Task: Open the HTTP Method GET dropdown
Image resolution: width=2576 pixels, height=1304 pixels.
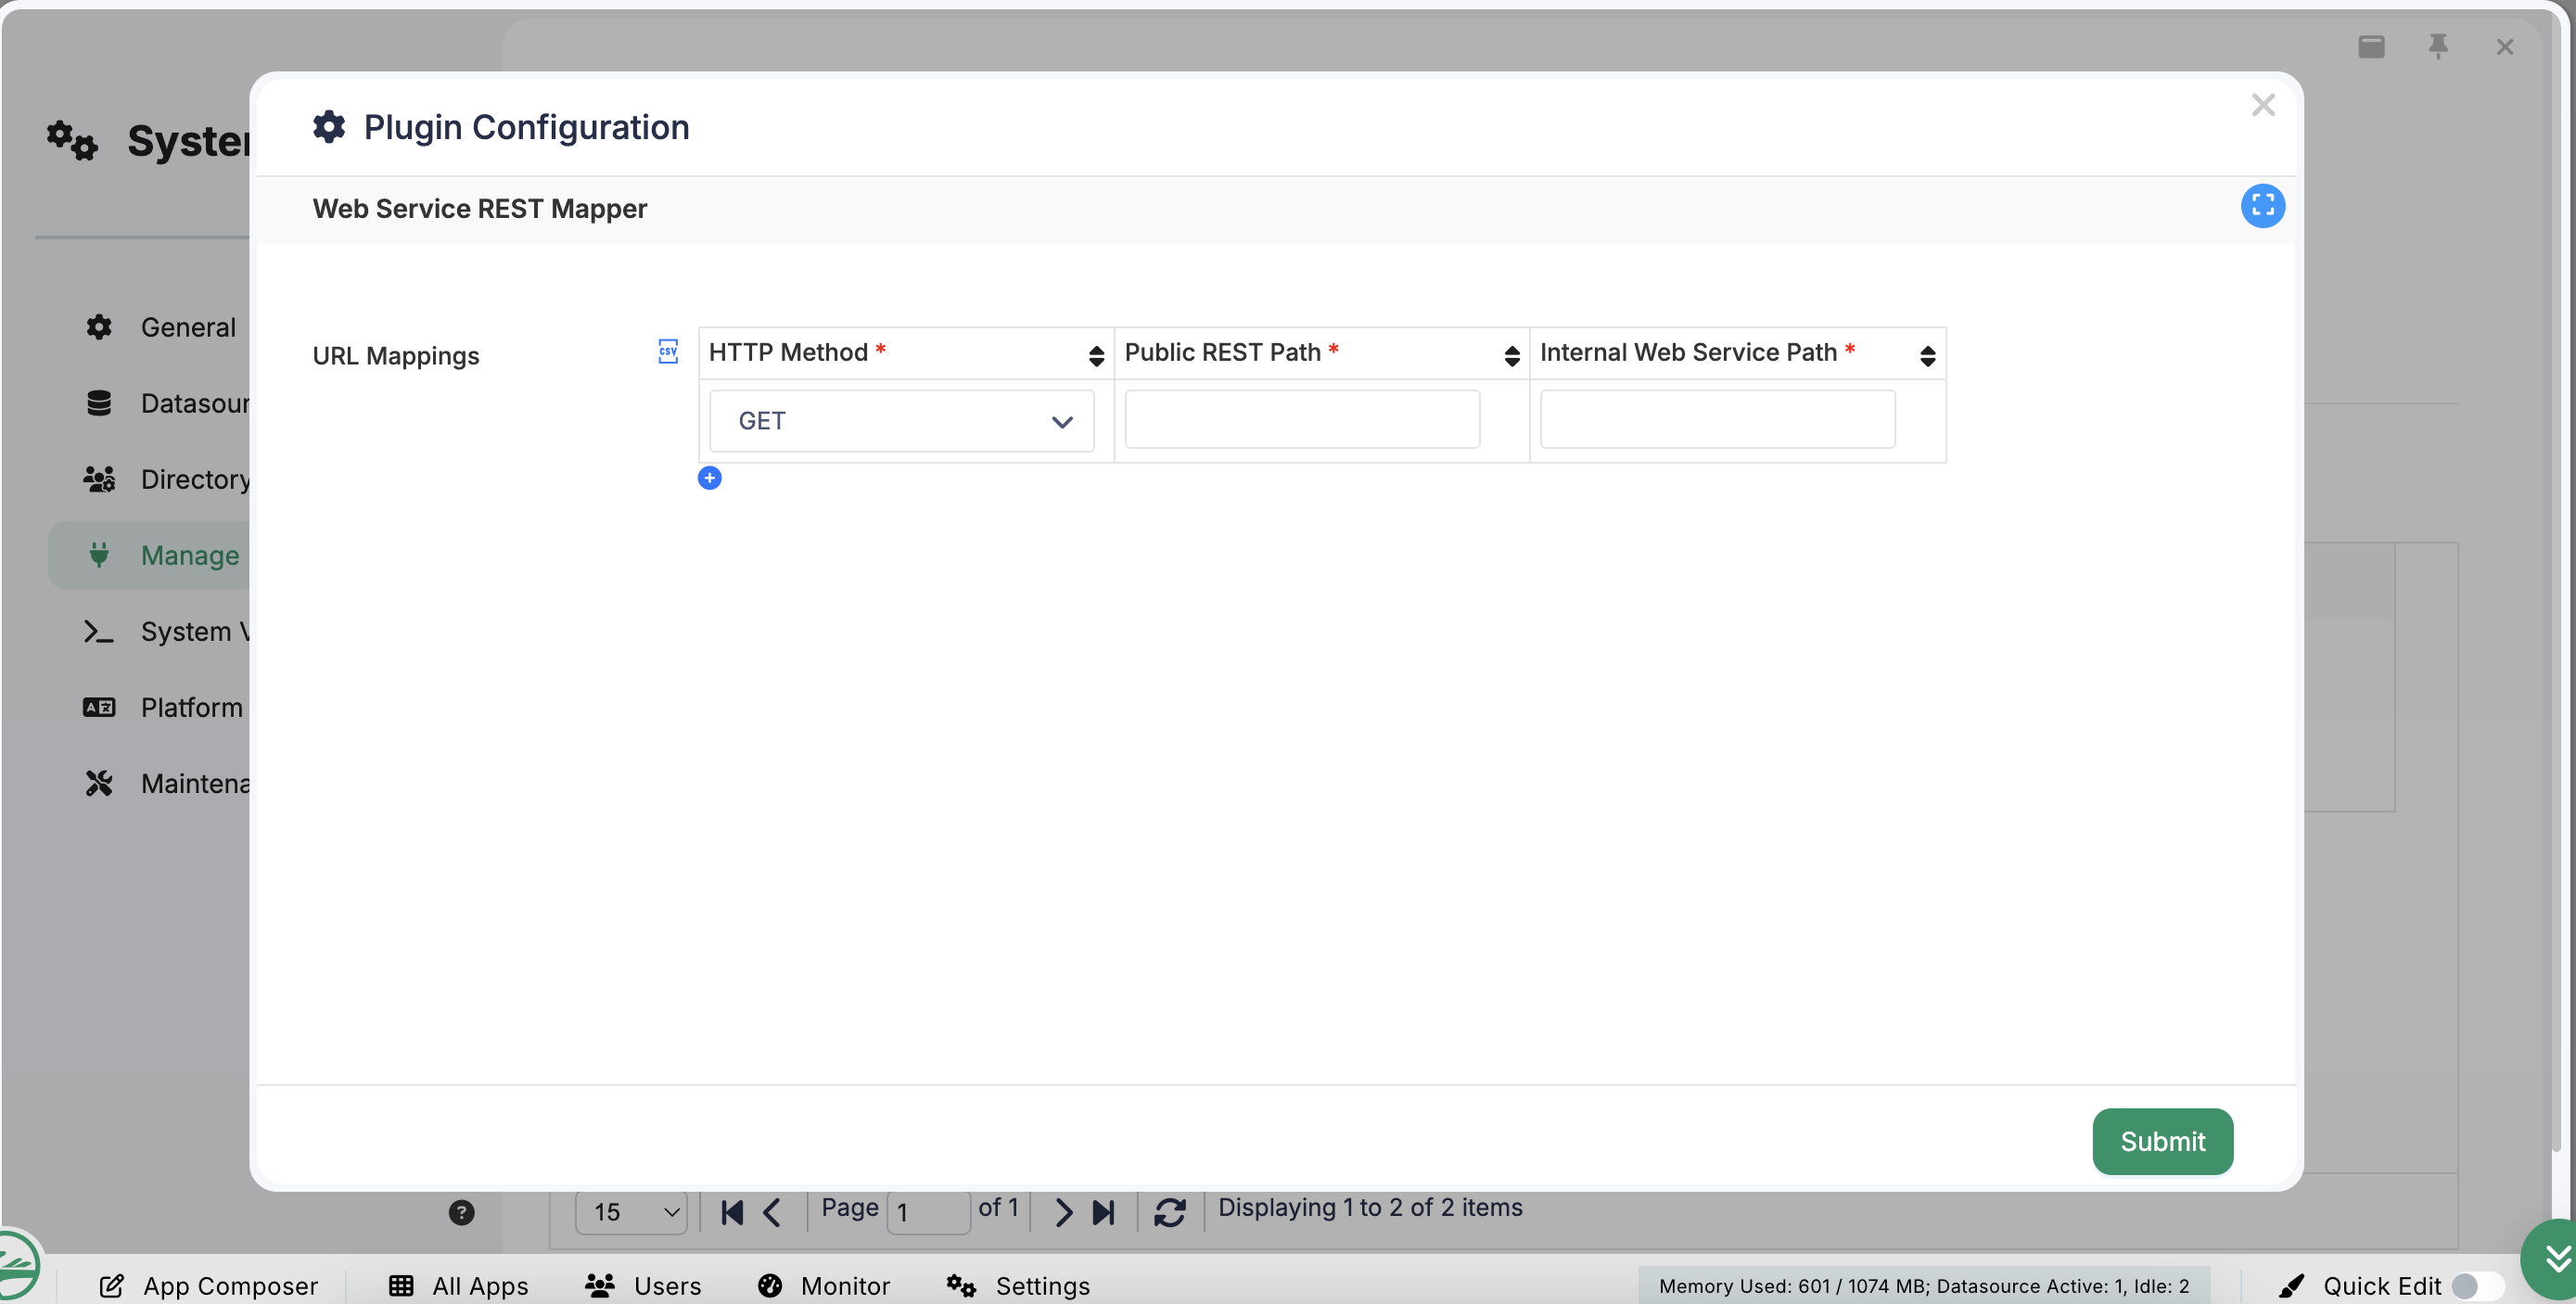Action: 901,421
